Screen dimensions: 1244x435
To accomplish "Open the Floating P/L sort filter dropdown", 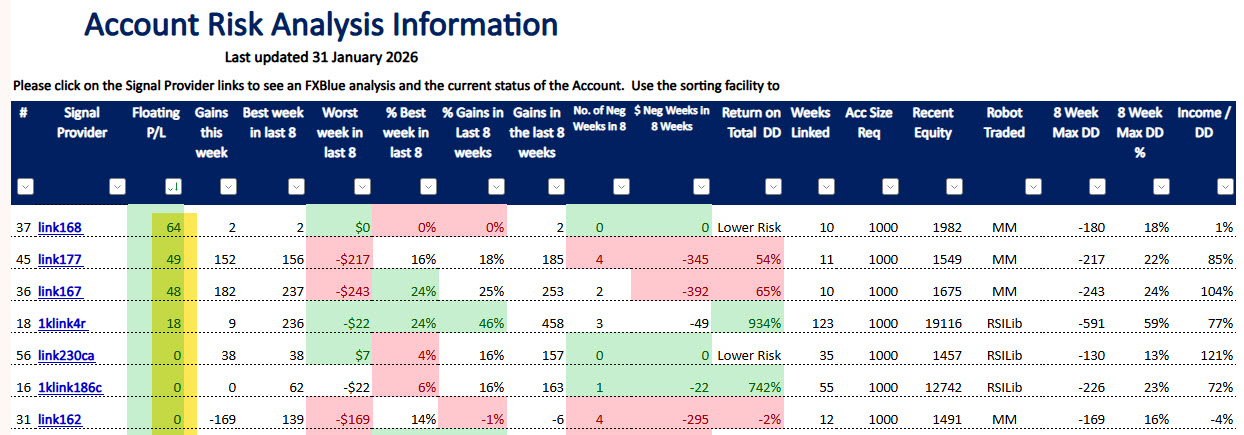I will [x=172, y=186].
